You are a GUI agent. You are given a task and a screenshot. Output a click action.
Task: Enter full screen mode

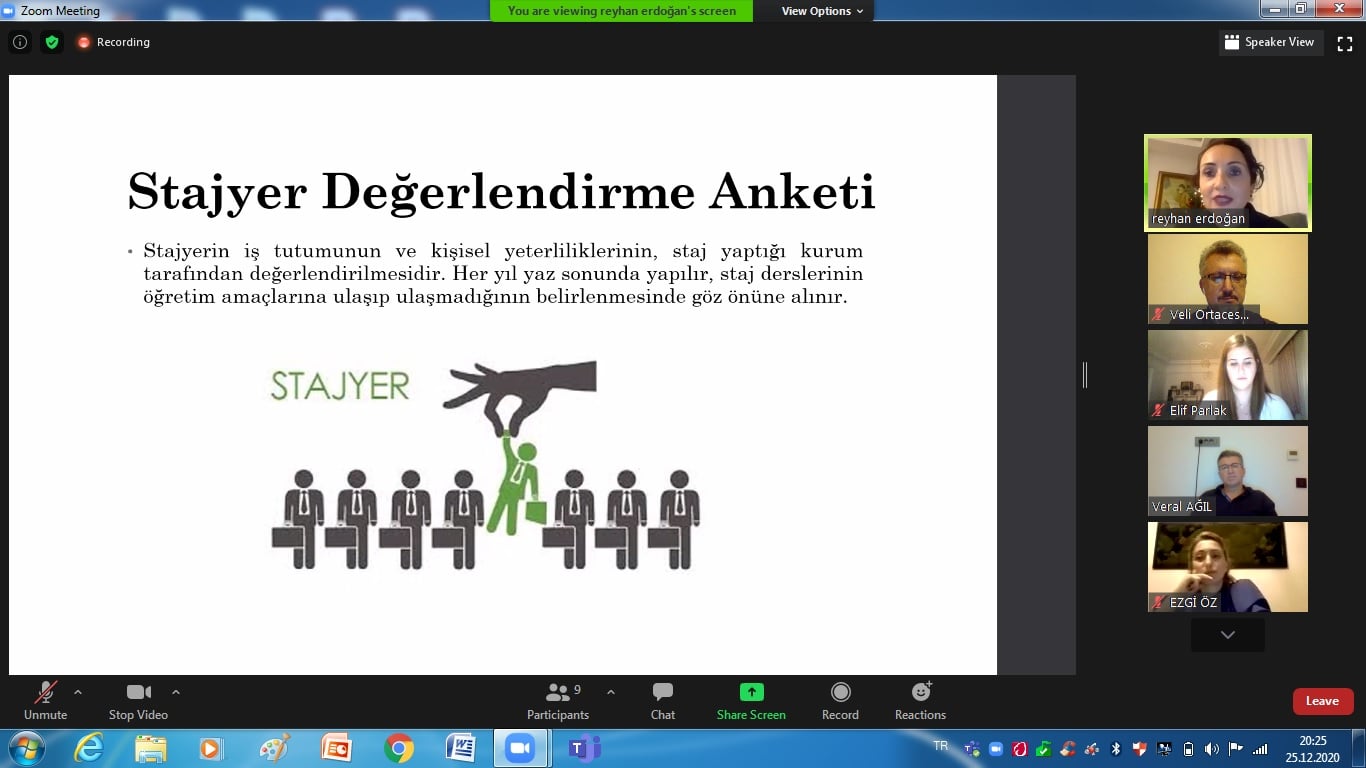coord(1345,43)
